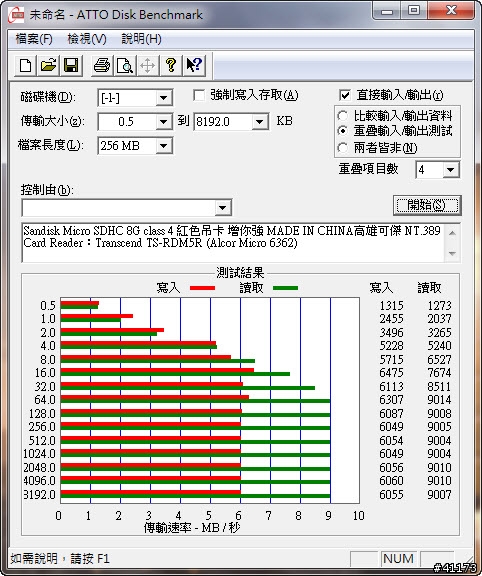Enable the 強制寫入存取 checkbox

[199, 96]
